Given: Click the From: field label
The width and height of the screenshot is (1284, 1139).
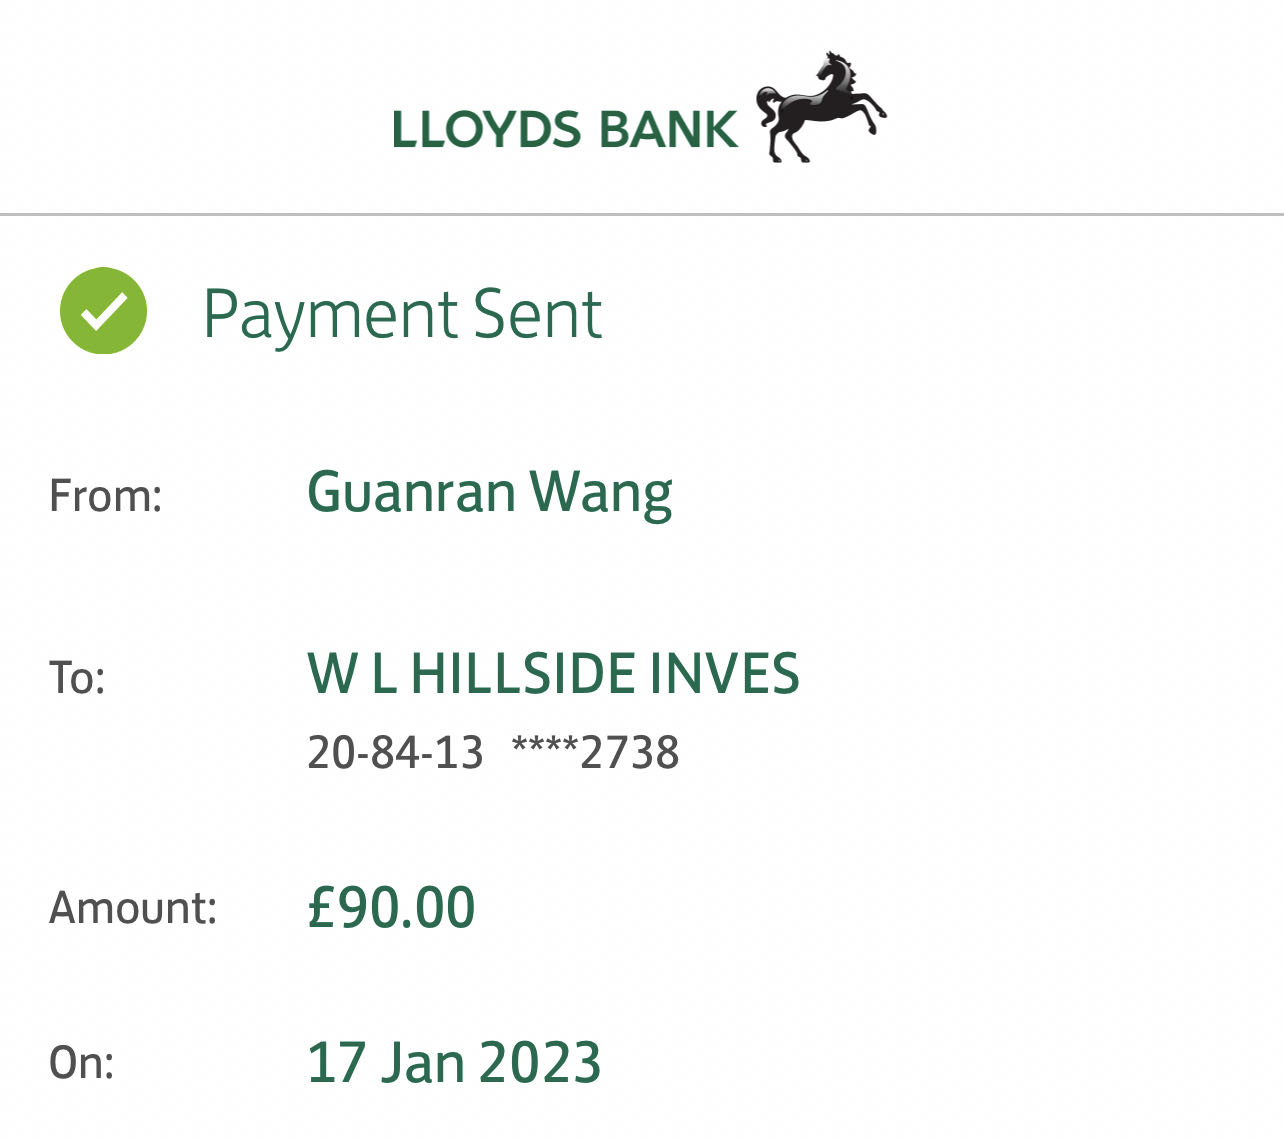Looking at the screenshot, I should [x=105, y=496].
